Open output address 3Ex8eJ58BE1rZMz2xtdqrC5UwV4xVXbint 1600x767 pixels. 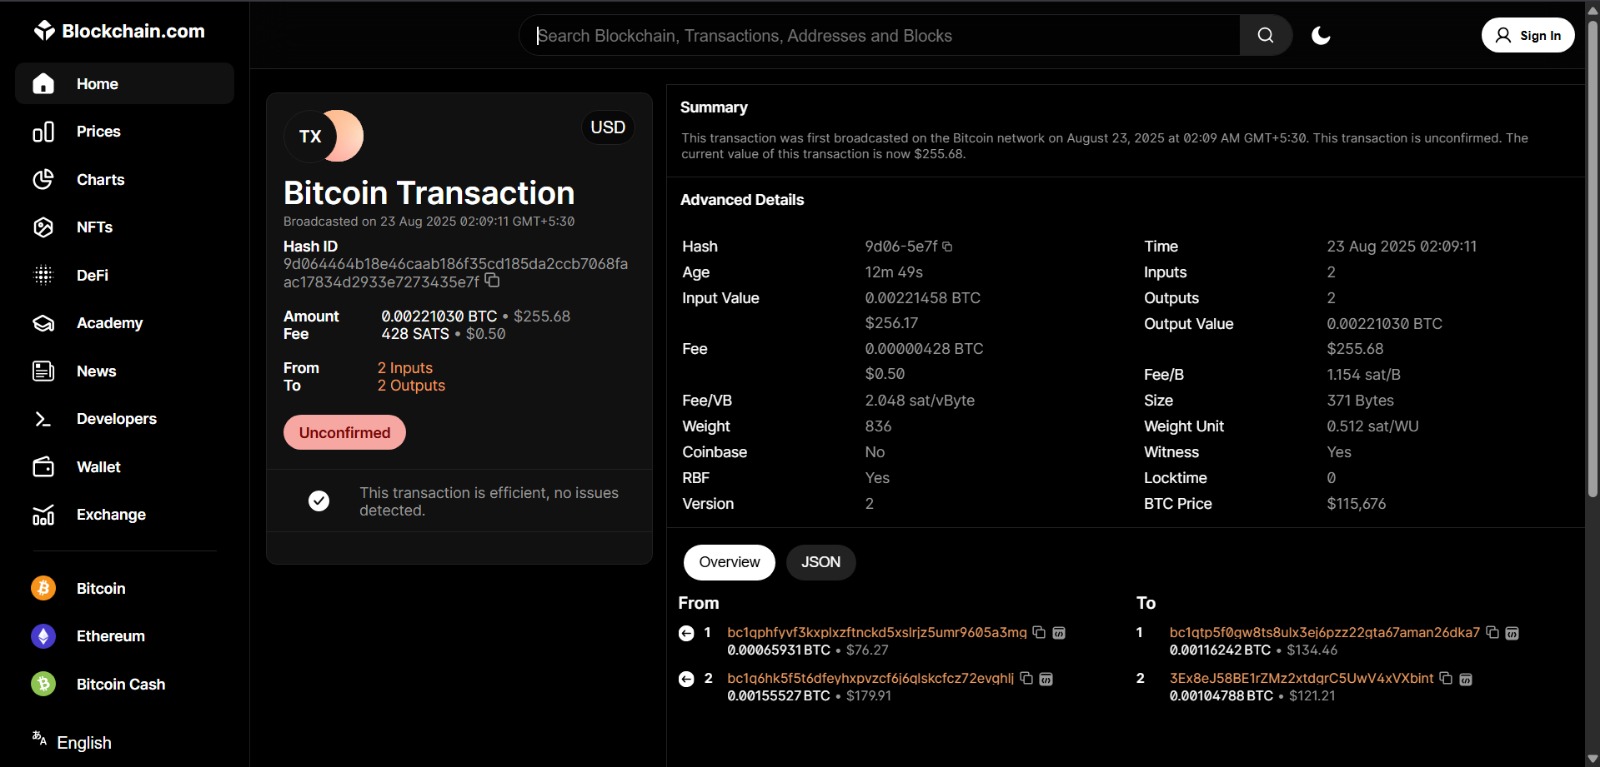point(1302,678)
